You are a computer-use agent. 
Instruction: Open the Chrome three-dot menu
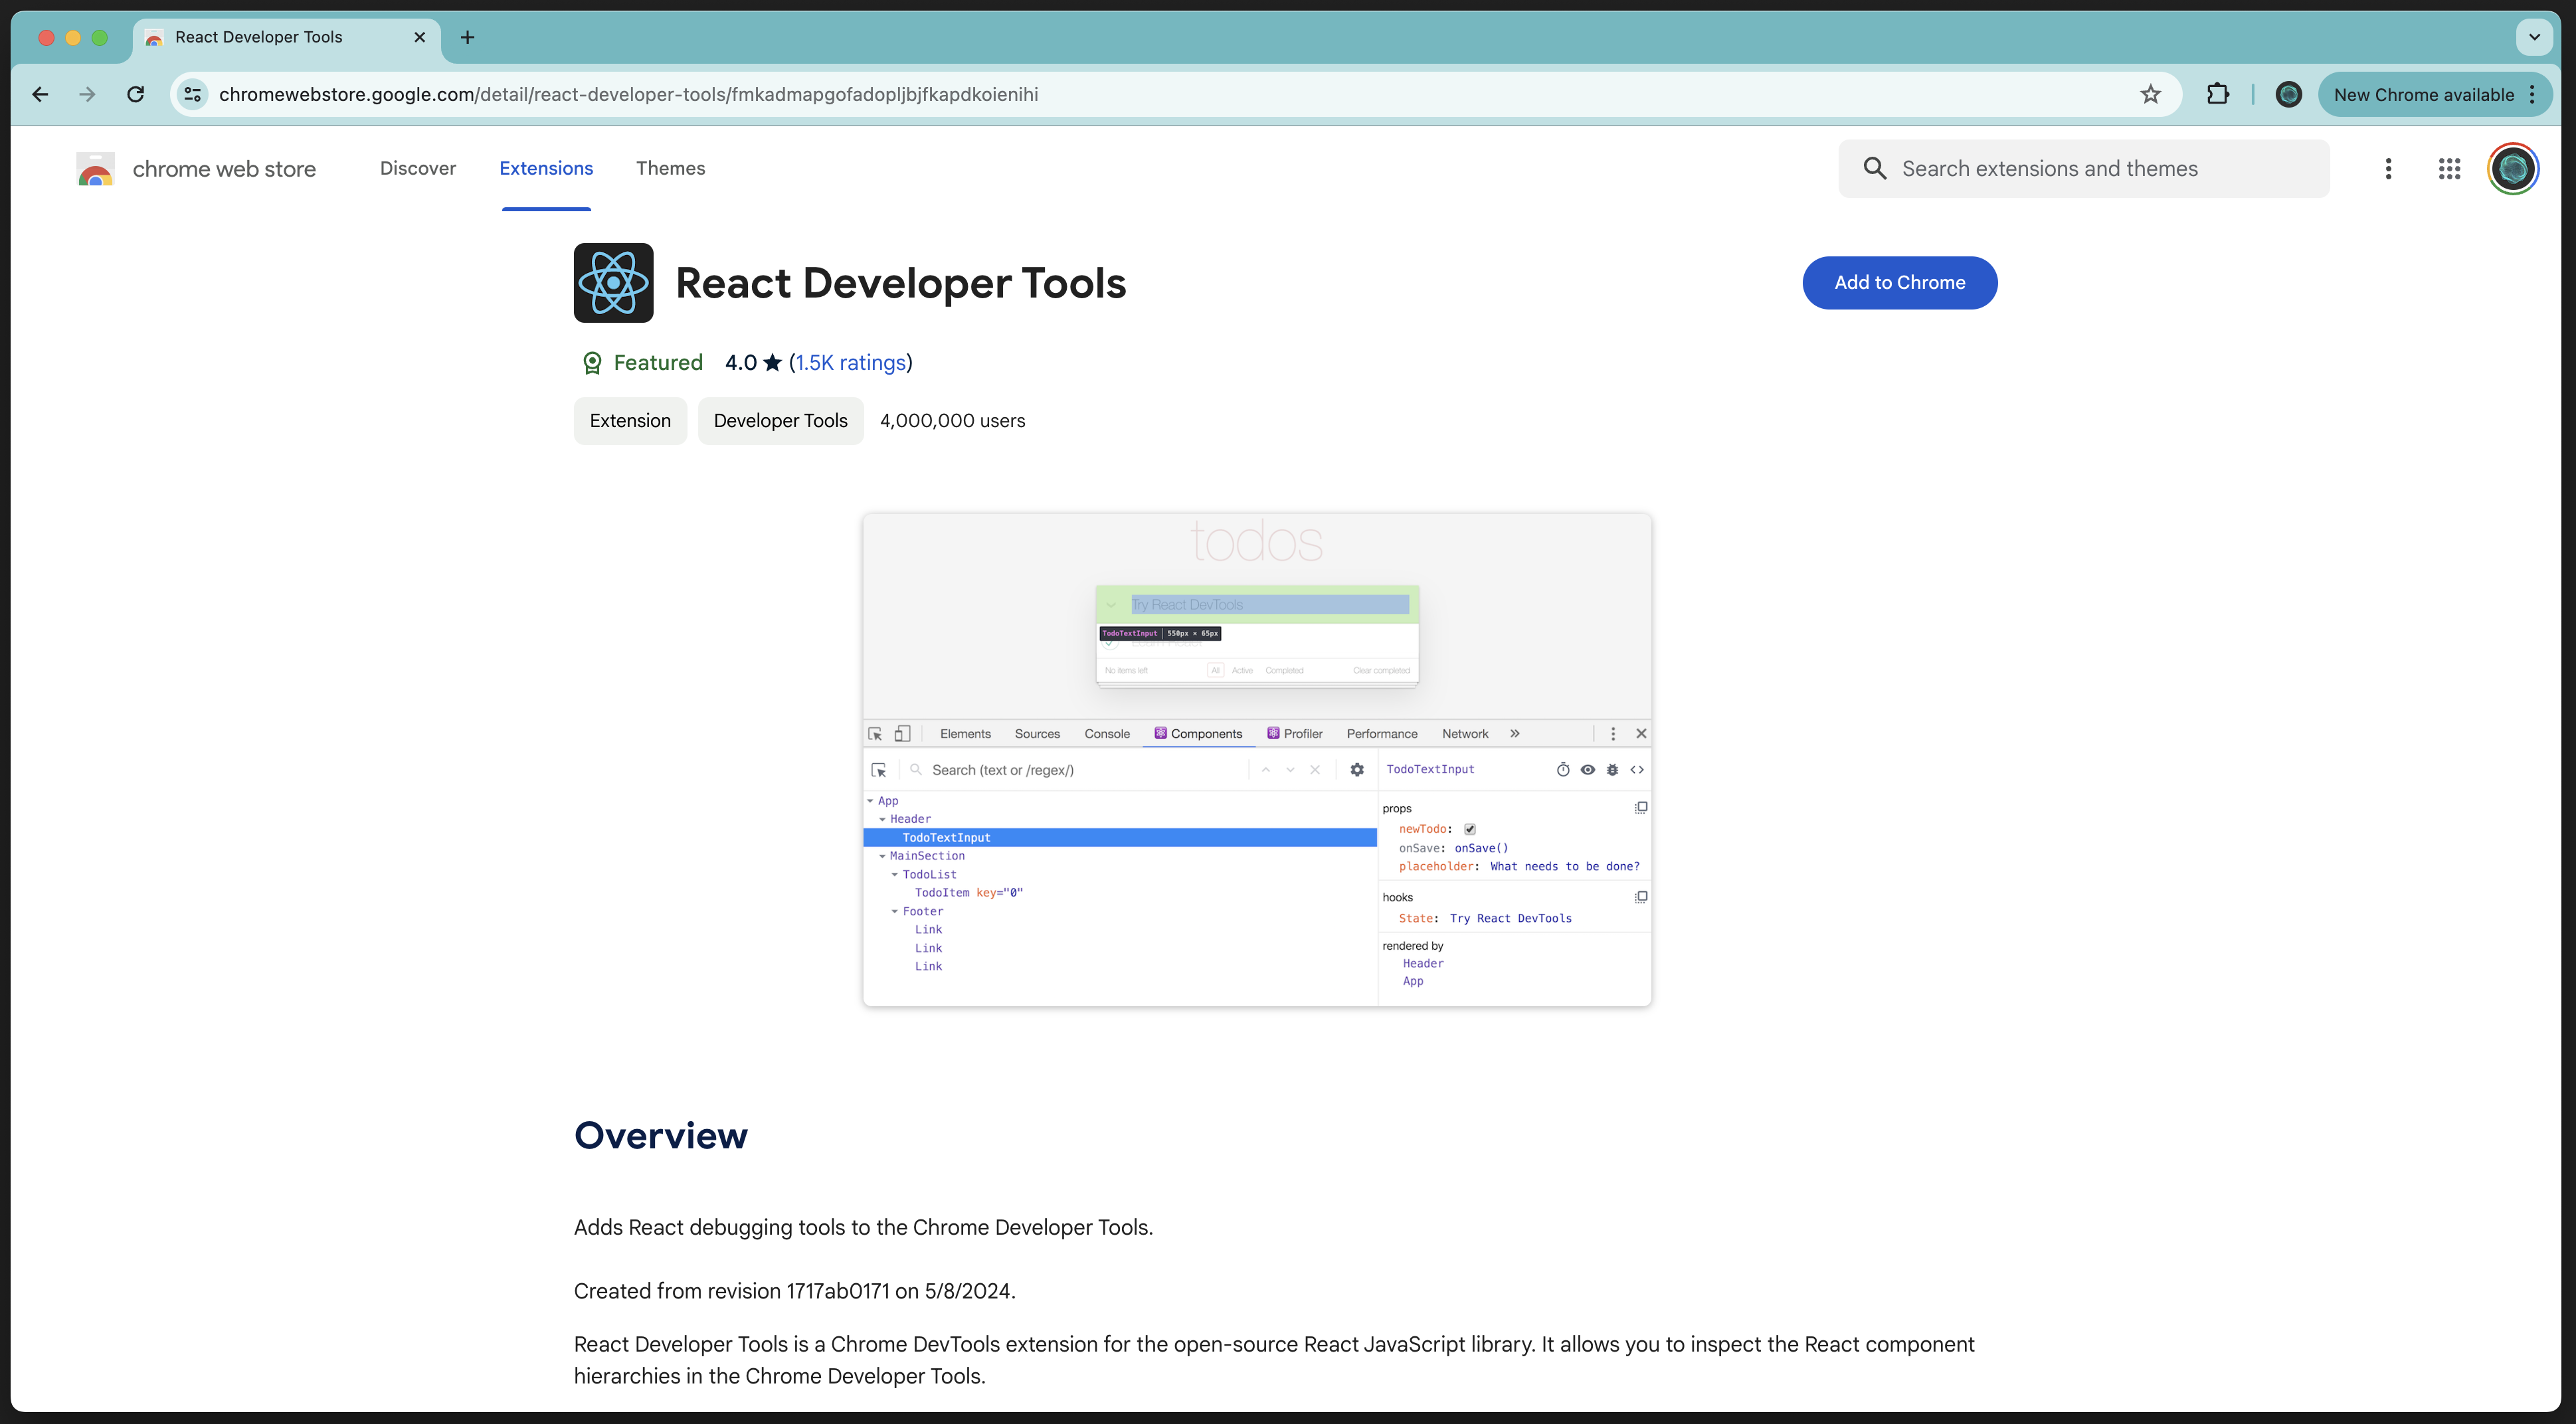tap(2532, 94)
